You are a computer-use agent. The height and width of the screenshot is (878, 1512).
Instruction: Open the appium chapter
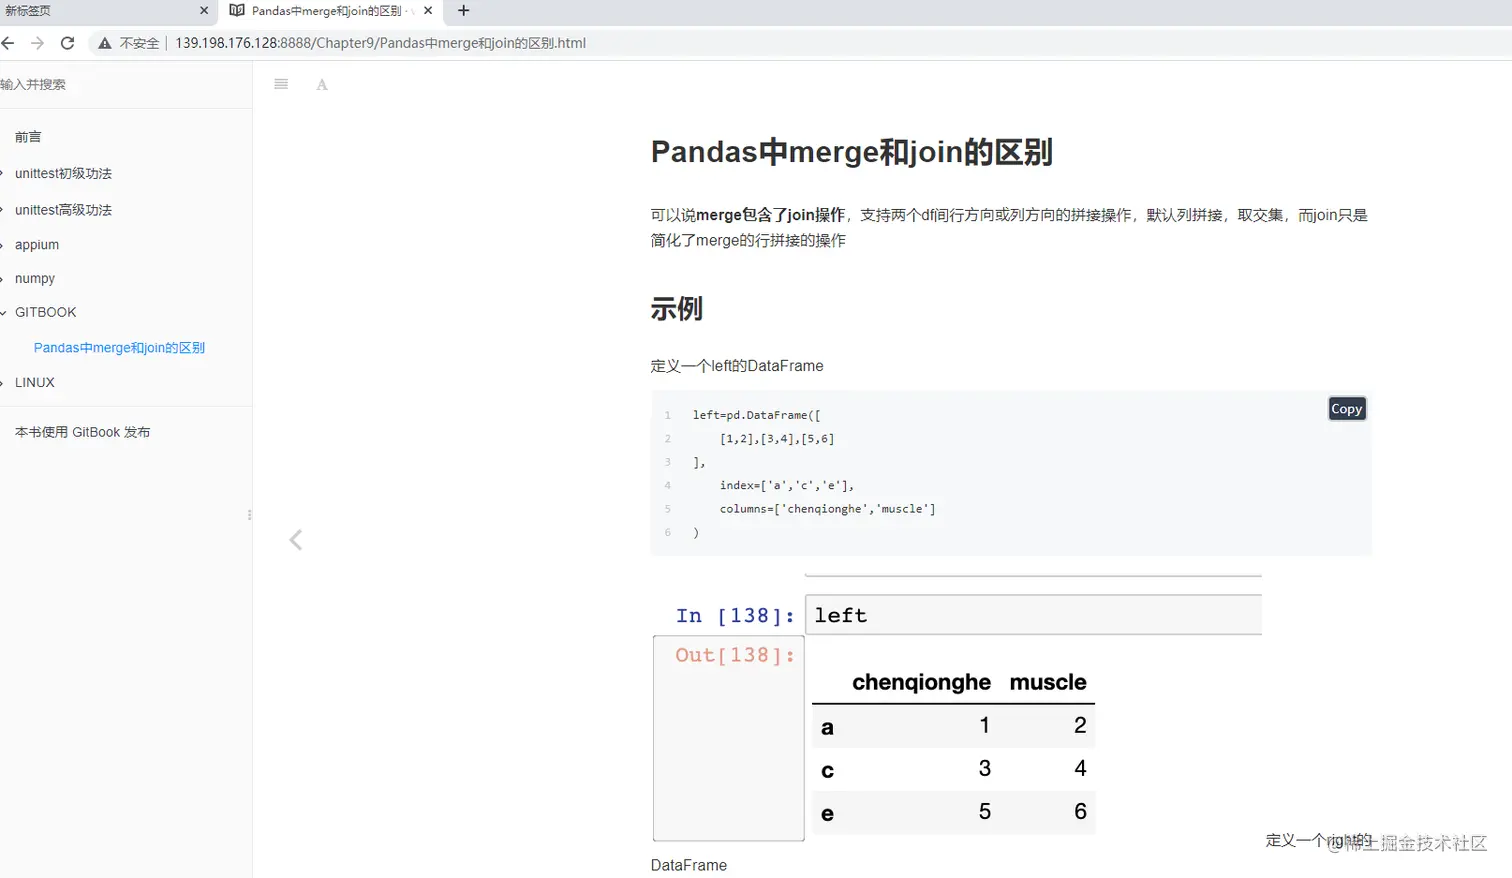click(37, 245)
